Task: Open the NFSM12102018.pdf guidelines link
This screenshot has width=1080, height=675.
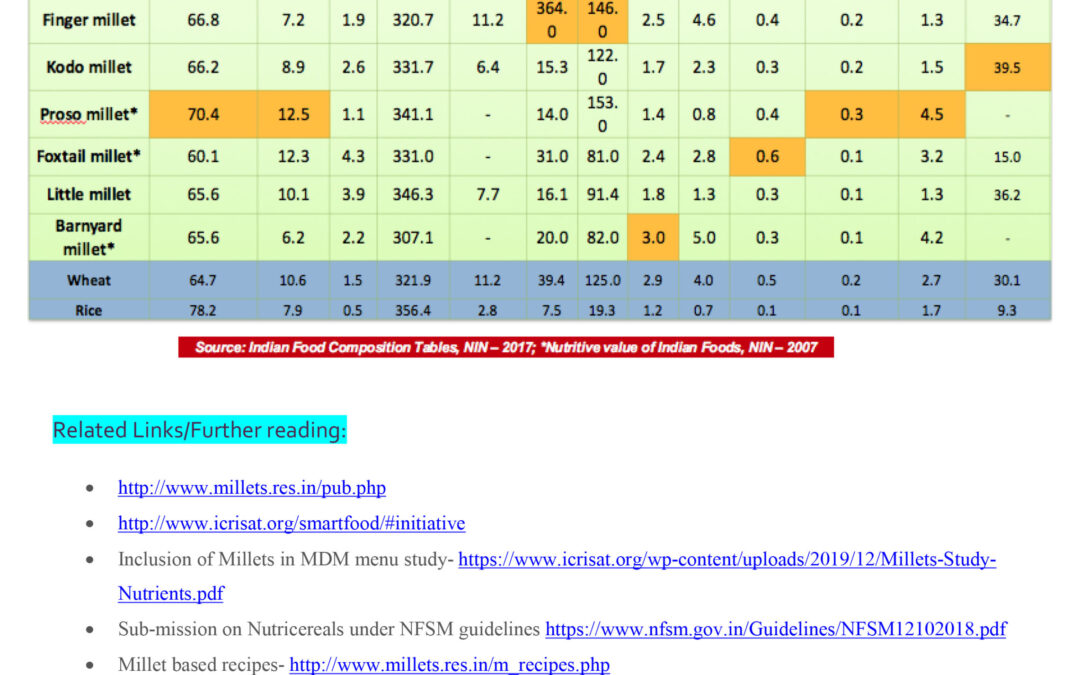Action: click(x=775, y=629)
